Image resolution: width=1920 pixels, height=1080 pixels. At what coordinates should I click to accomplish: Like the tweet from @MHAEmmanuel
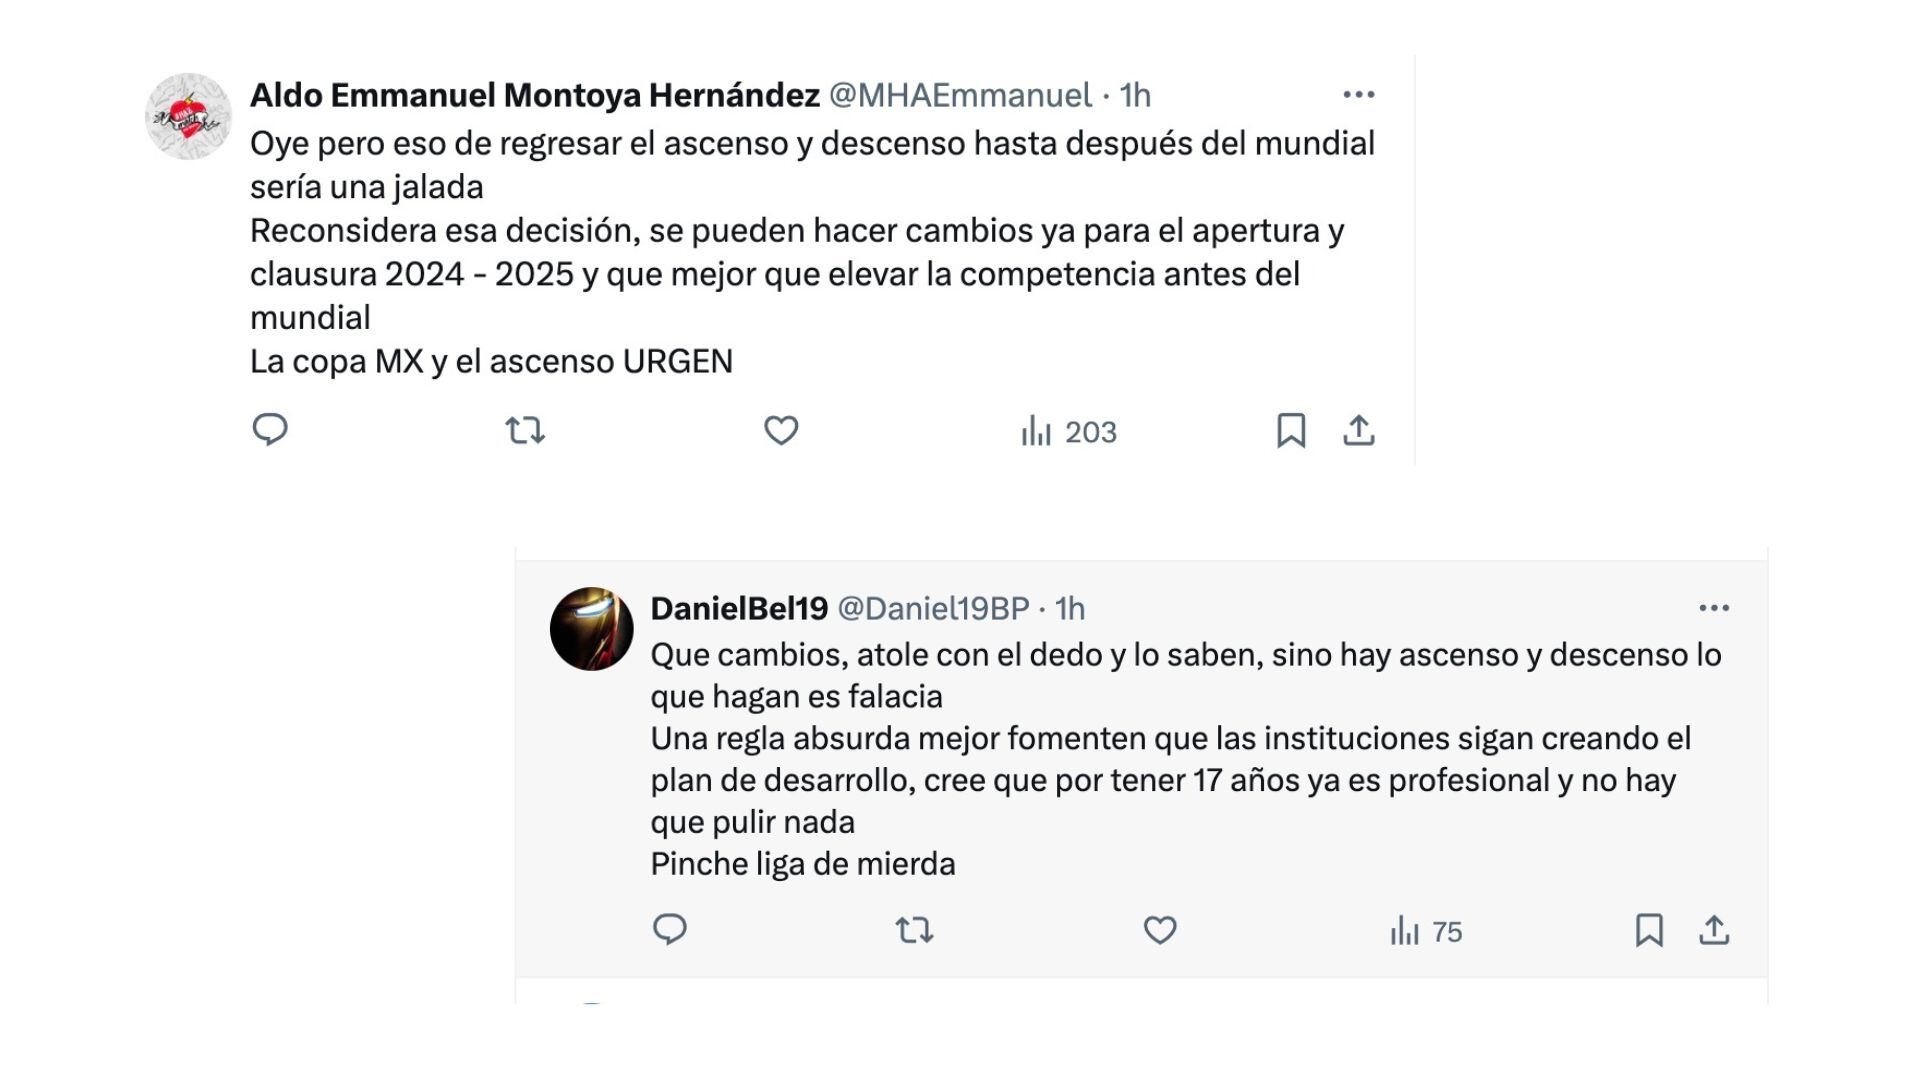(x=779, y=431)
